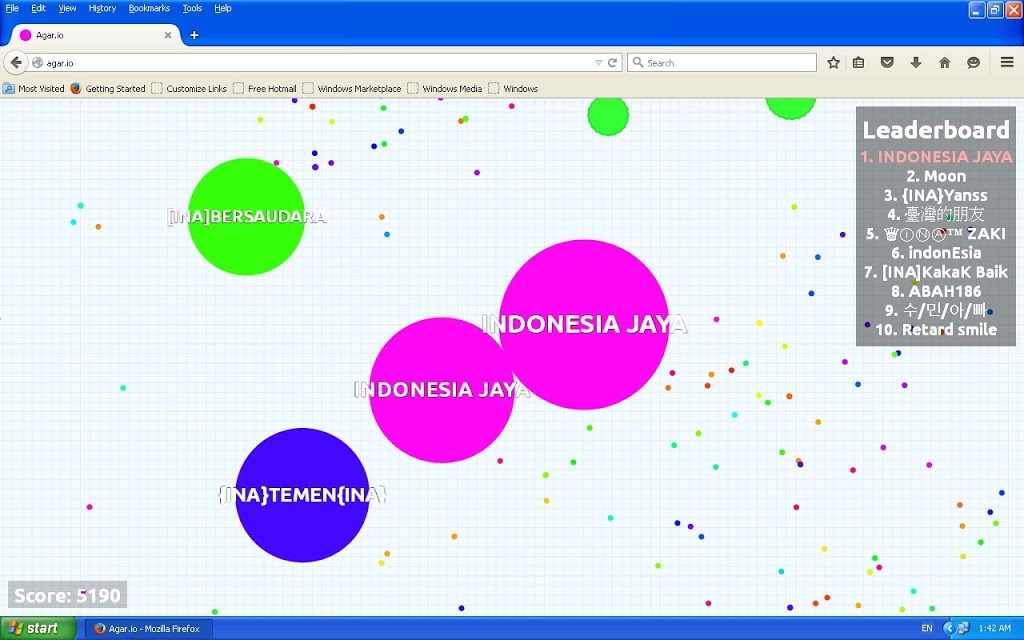The height and width of the screenshot is (640, 1024).
Task: Open the Bookmarks menu
Action: coord(149,8)
